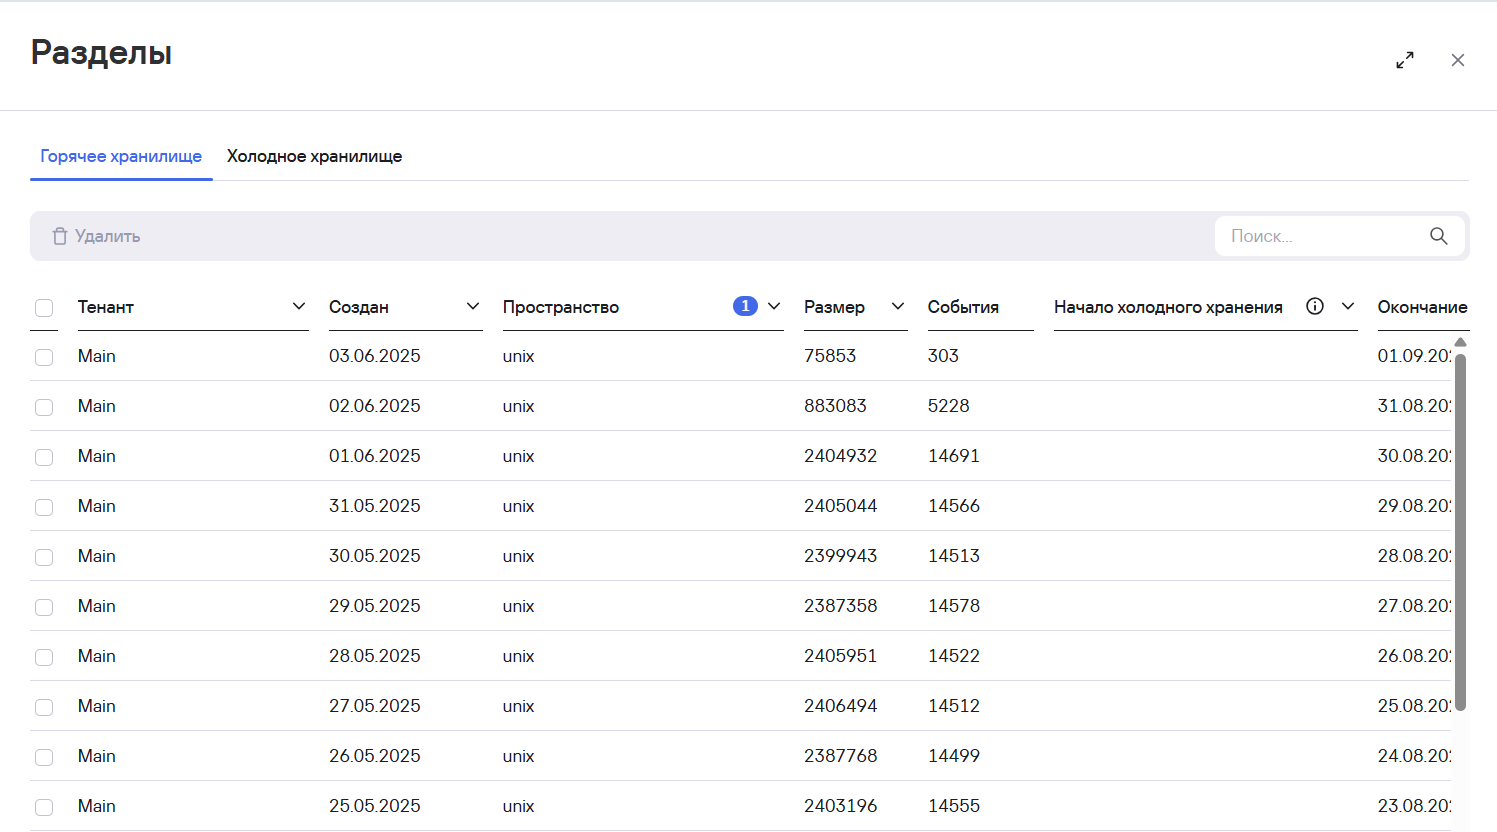Image resolution: width=1497 pixels, height=832 pixels.
Task: Click size value 75853
Action: point(830,356)
